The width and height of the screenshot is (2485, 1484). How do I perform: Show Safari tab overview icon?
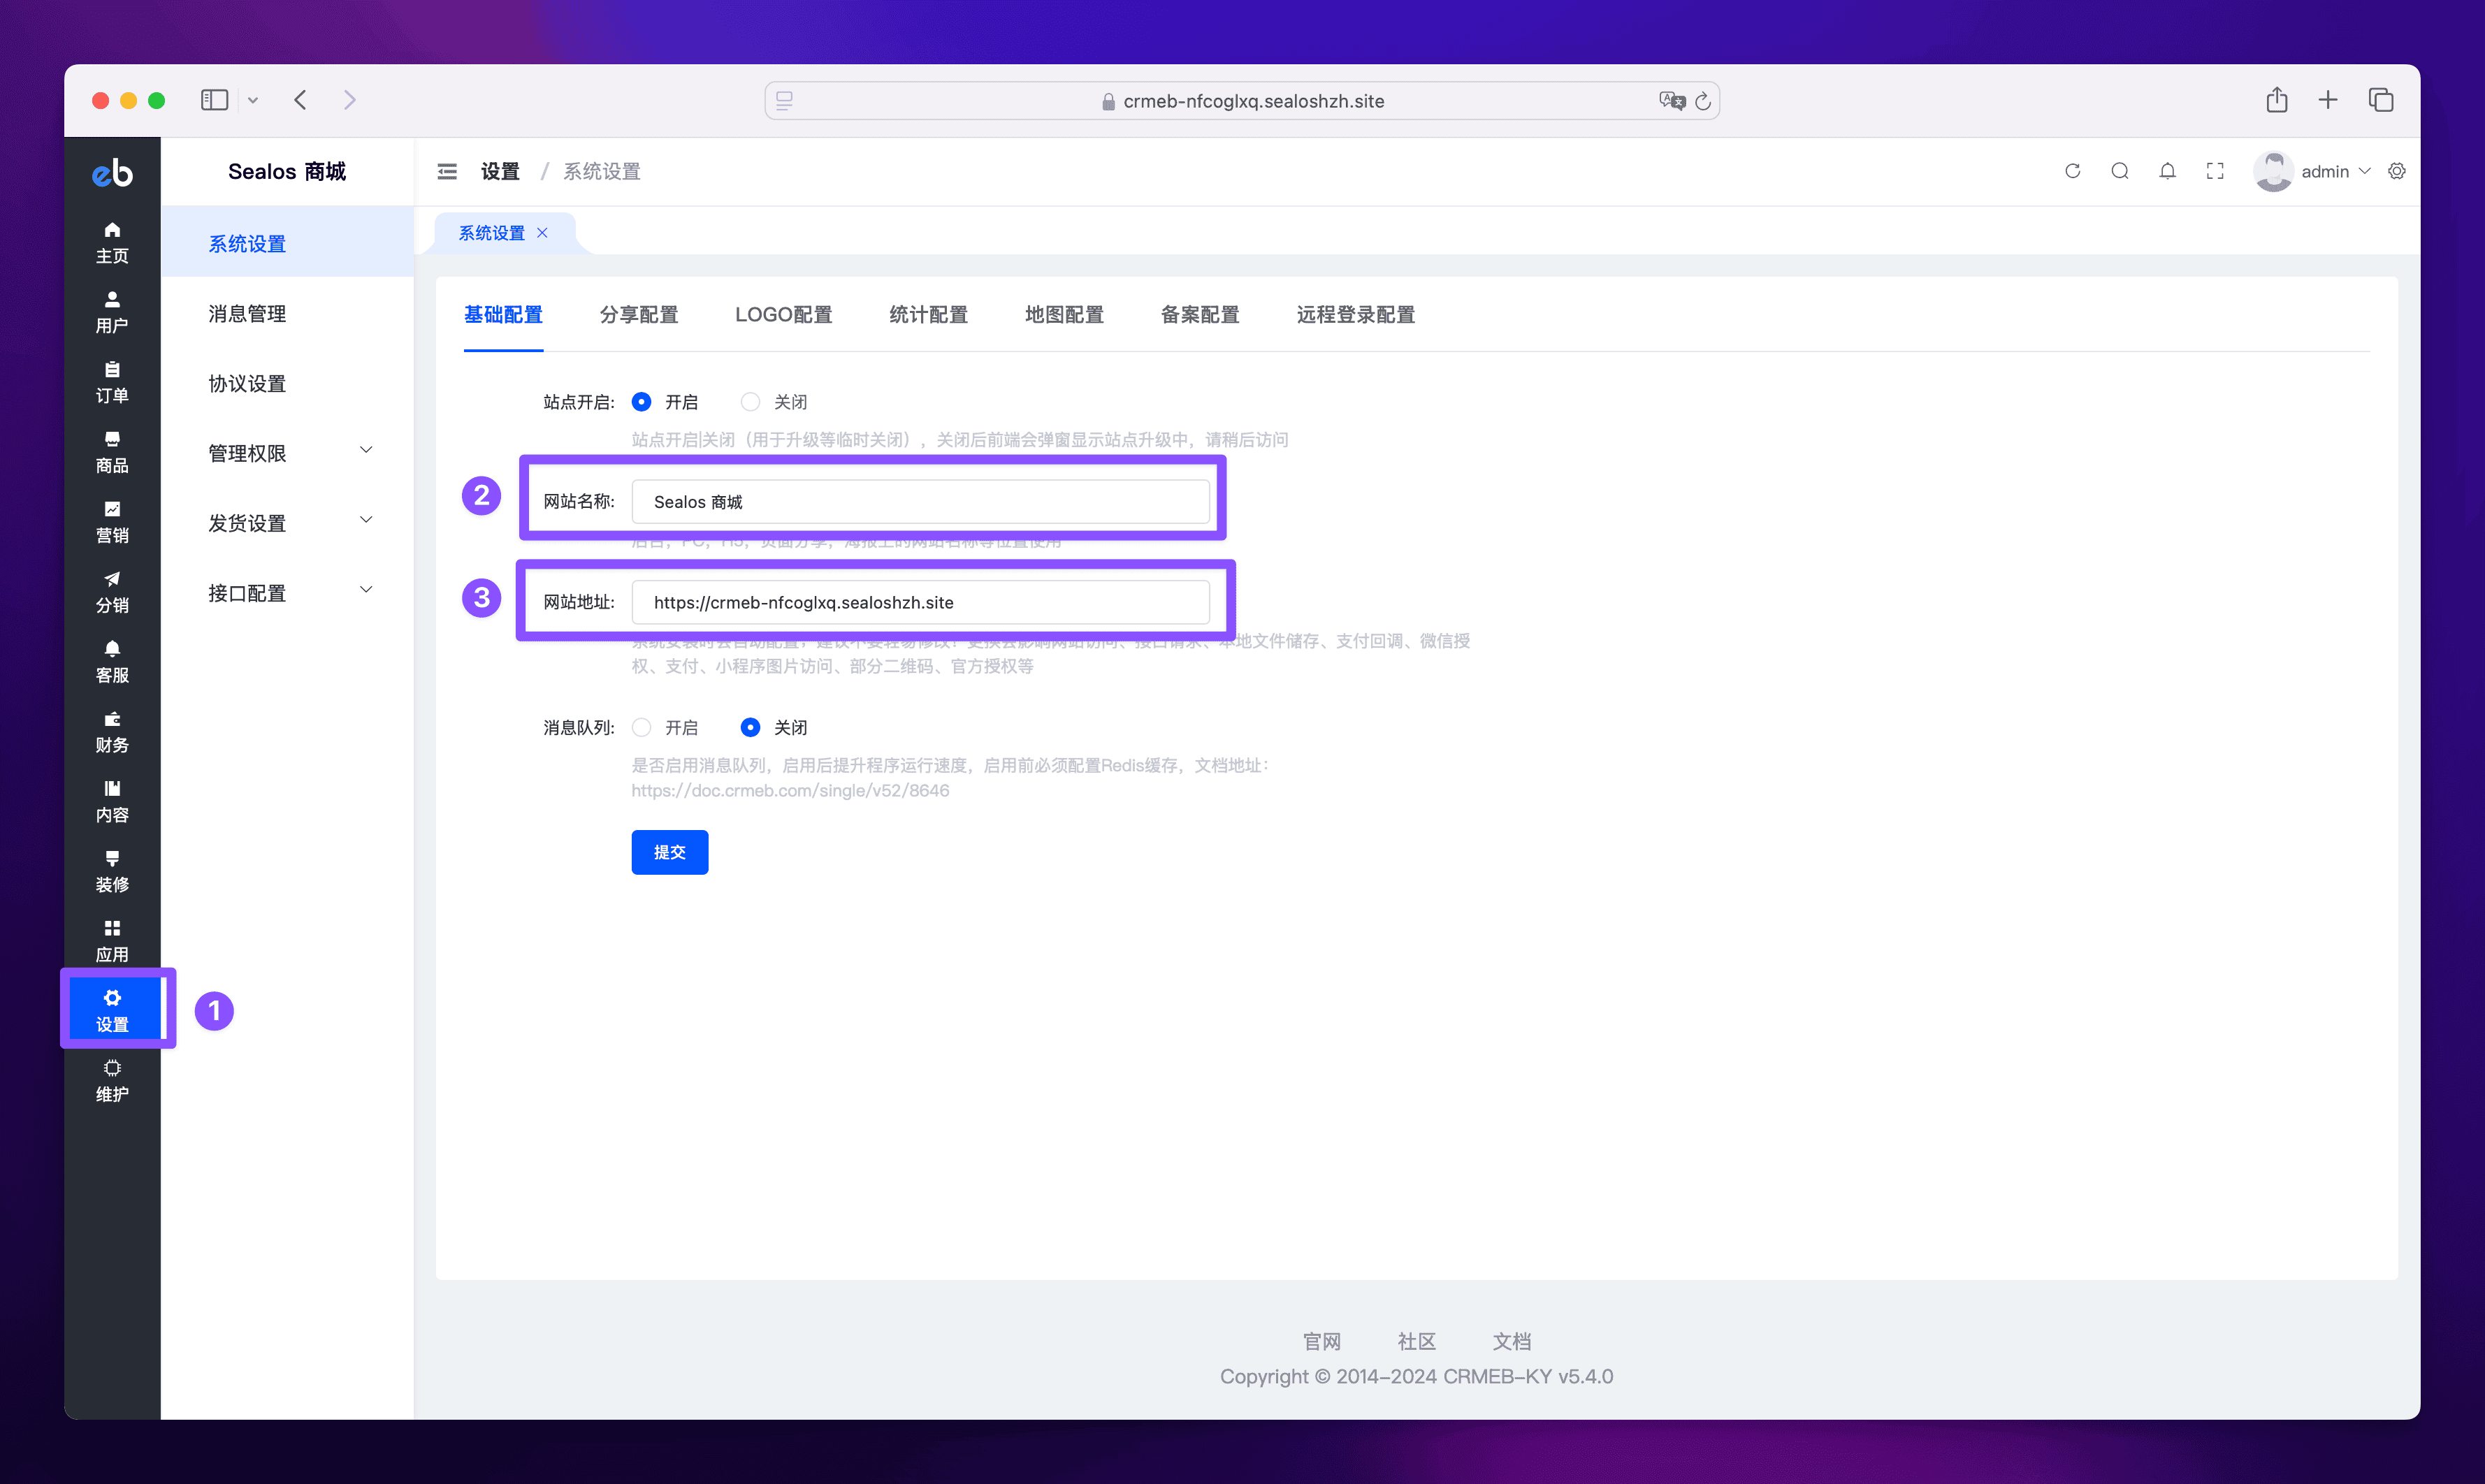pyautogui.click(x=2381, y=100)
